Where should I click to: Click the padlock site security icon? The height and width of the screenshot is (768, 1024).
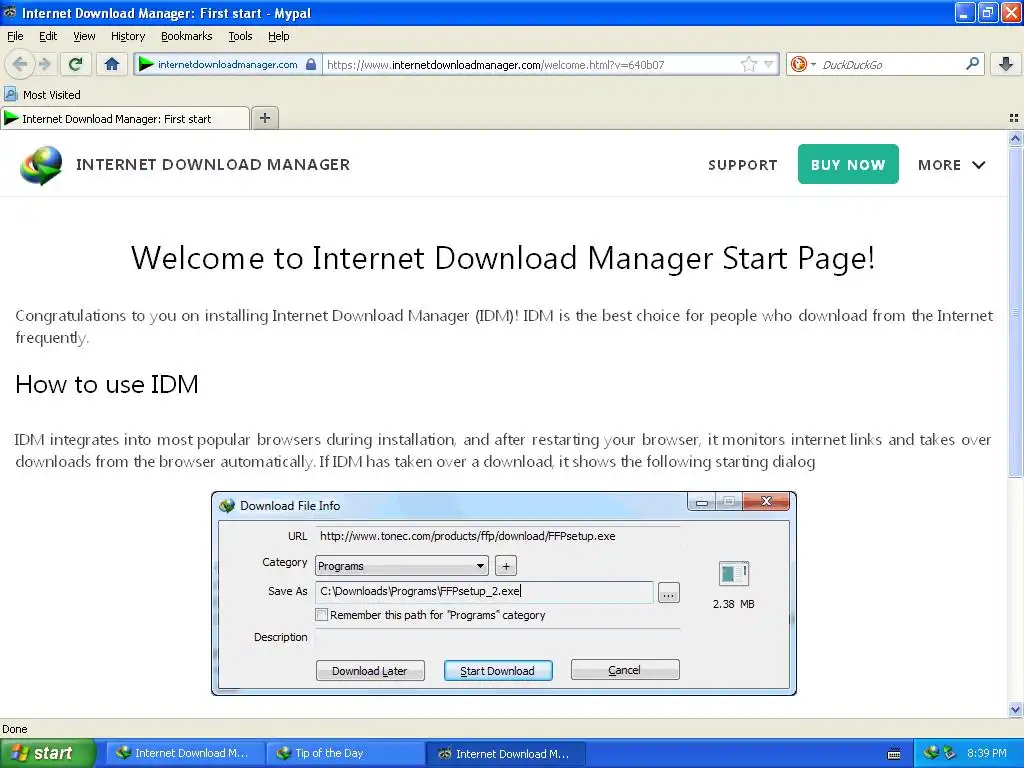click(311, 64)
